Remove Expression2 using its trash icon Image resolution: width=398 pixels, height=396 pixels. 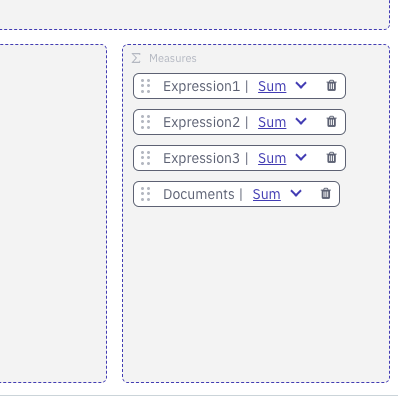click(x=331, y=122)
